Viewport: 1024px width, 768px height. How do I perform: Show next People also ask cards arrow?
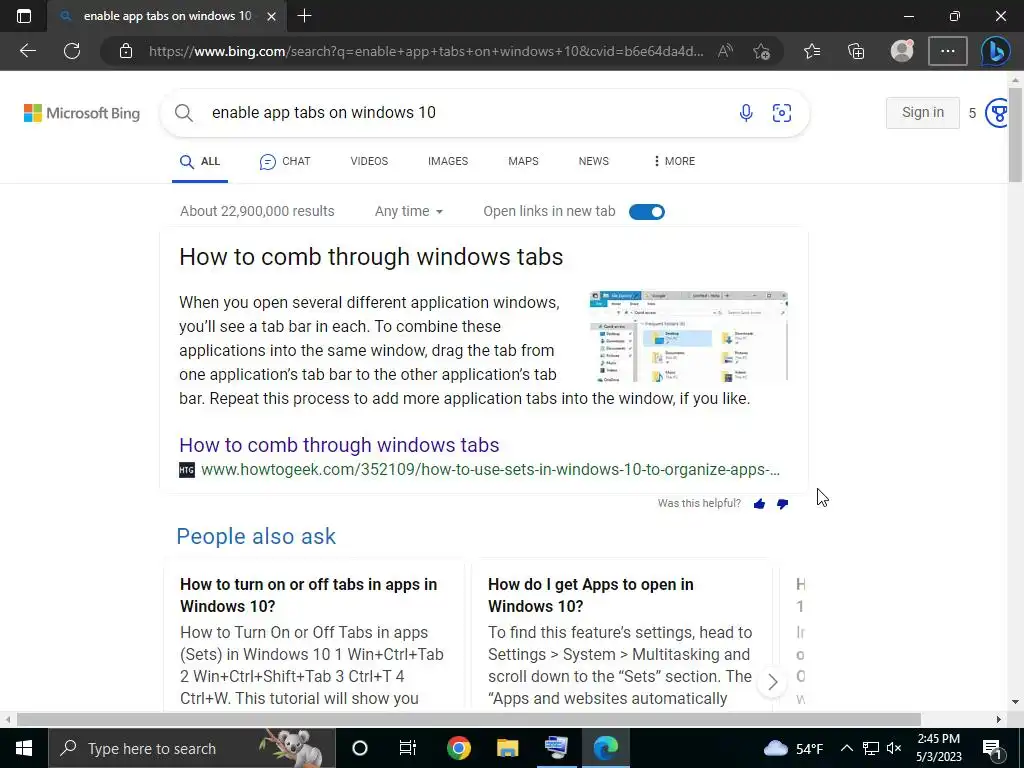coord(773,682)
